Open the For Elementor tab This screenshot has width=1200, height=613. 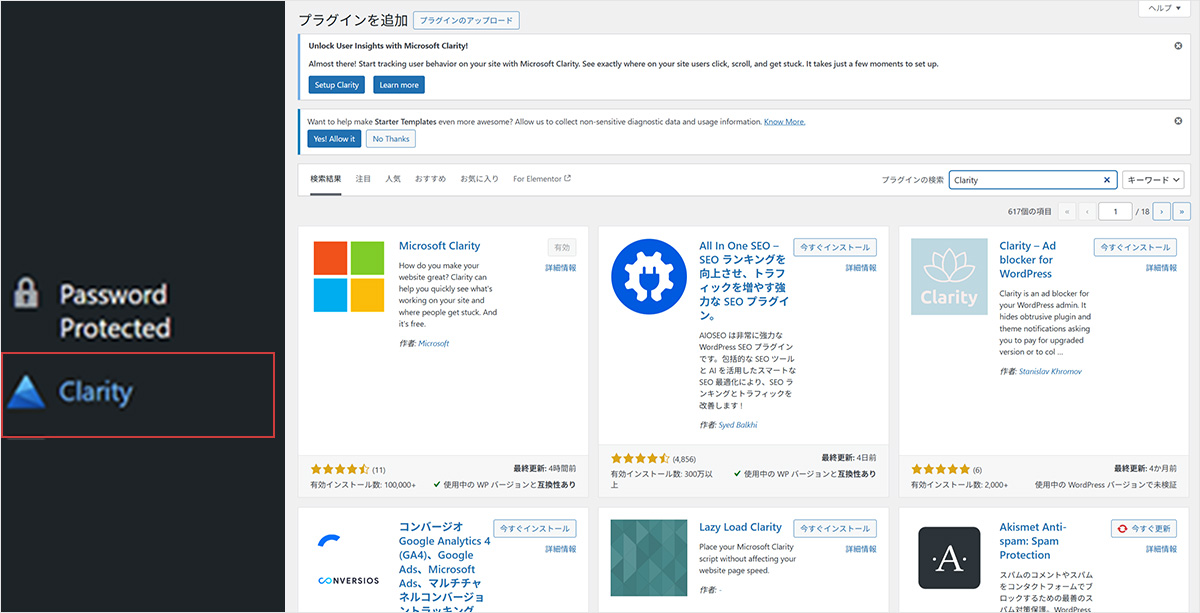click(542, 179)
